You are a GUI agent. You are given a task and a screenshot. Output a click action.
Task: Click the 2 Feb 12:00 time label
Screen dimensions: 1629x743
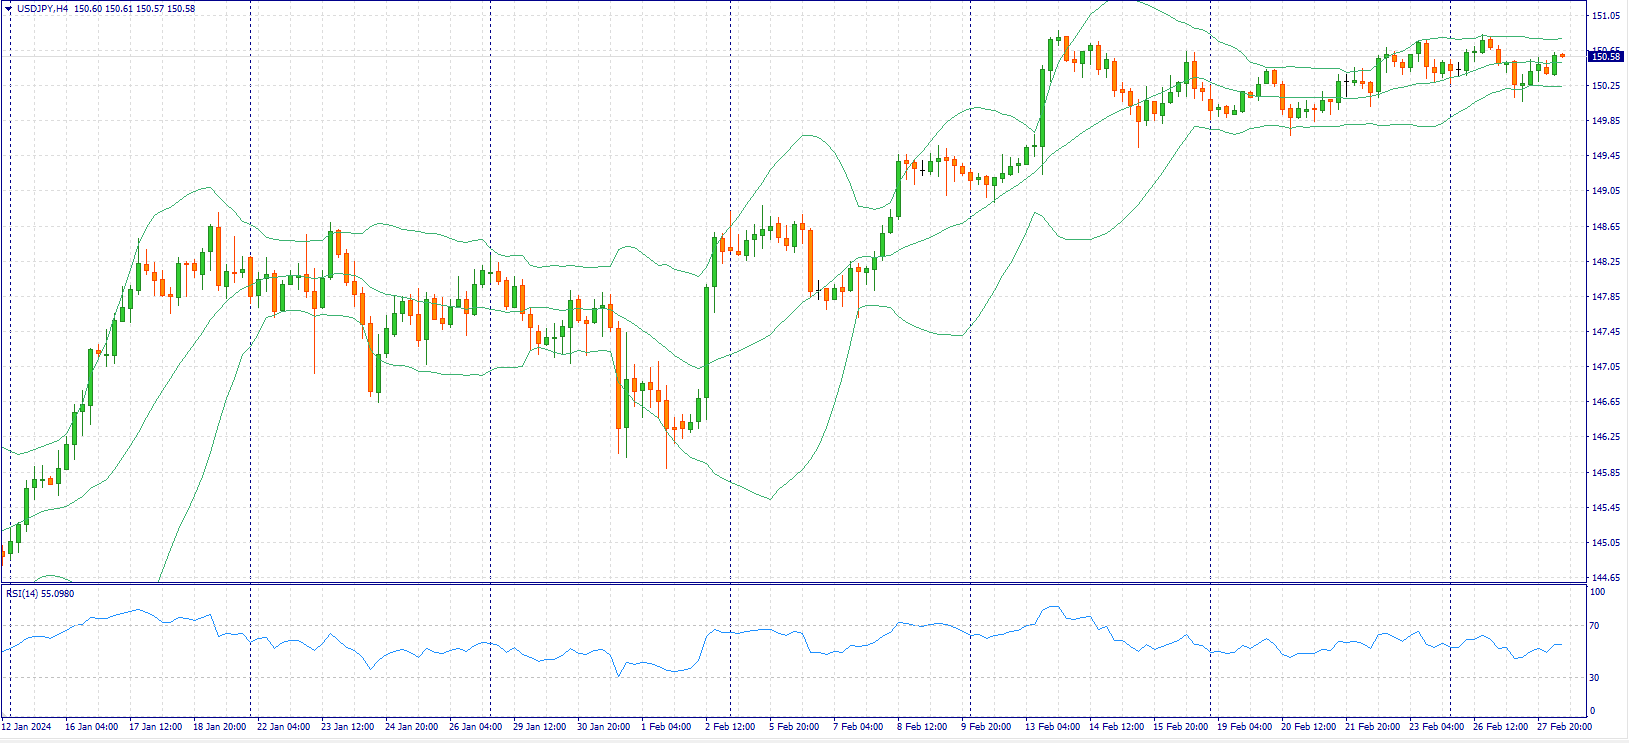click(730, 727)
